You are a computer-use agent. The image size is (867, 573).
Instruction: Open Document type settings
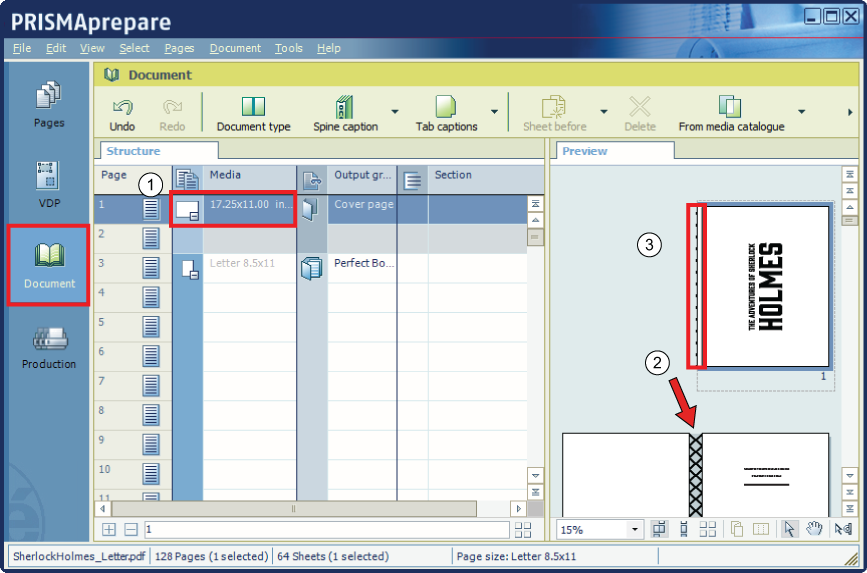[253, 114]
